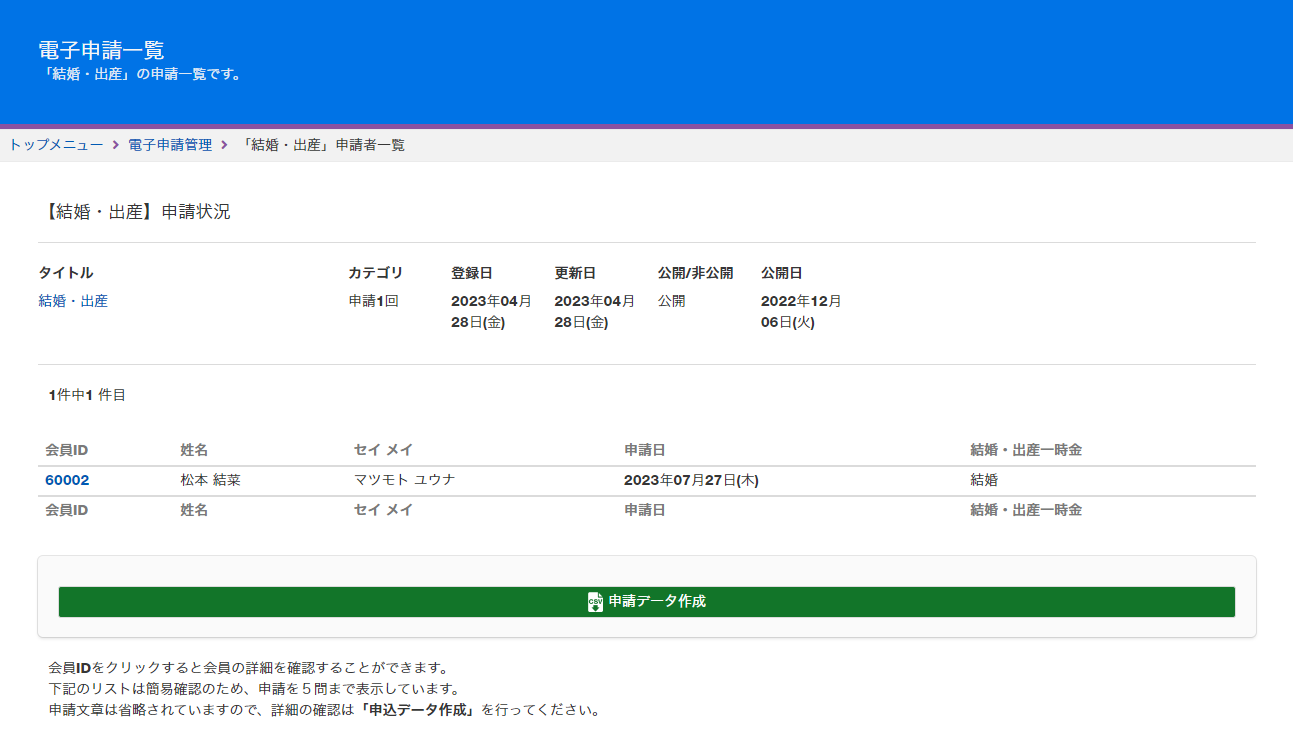Go to 電子申請管理 breadcrumb link

pos(170,145)
